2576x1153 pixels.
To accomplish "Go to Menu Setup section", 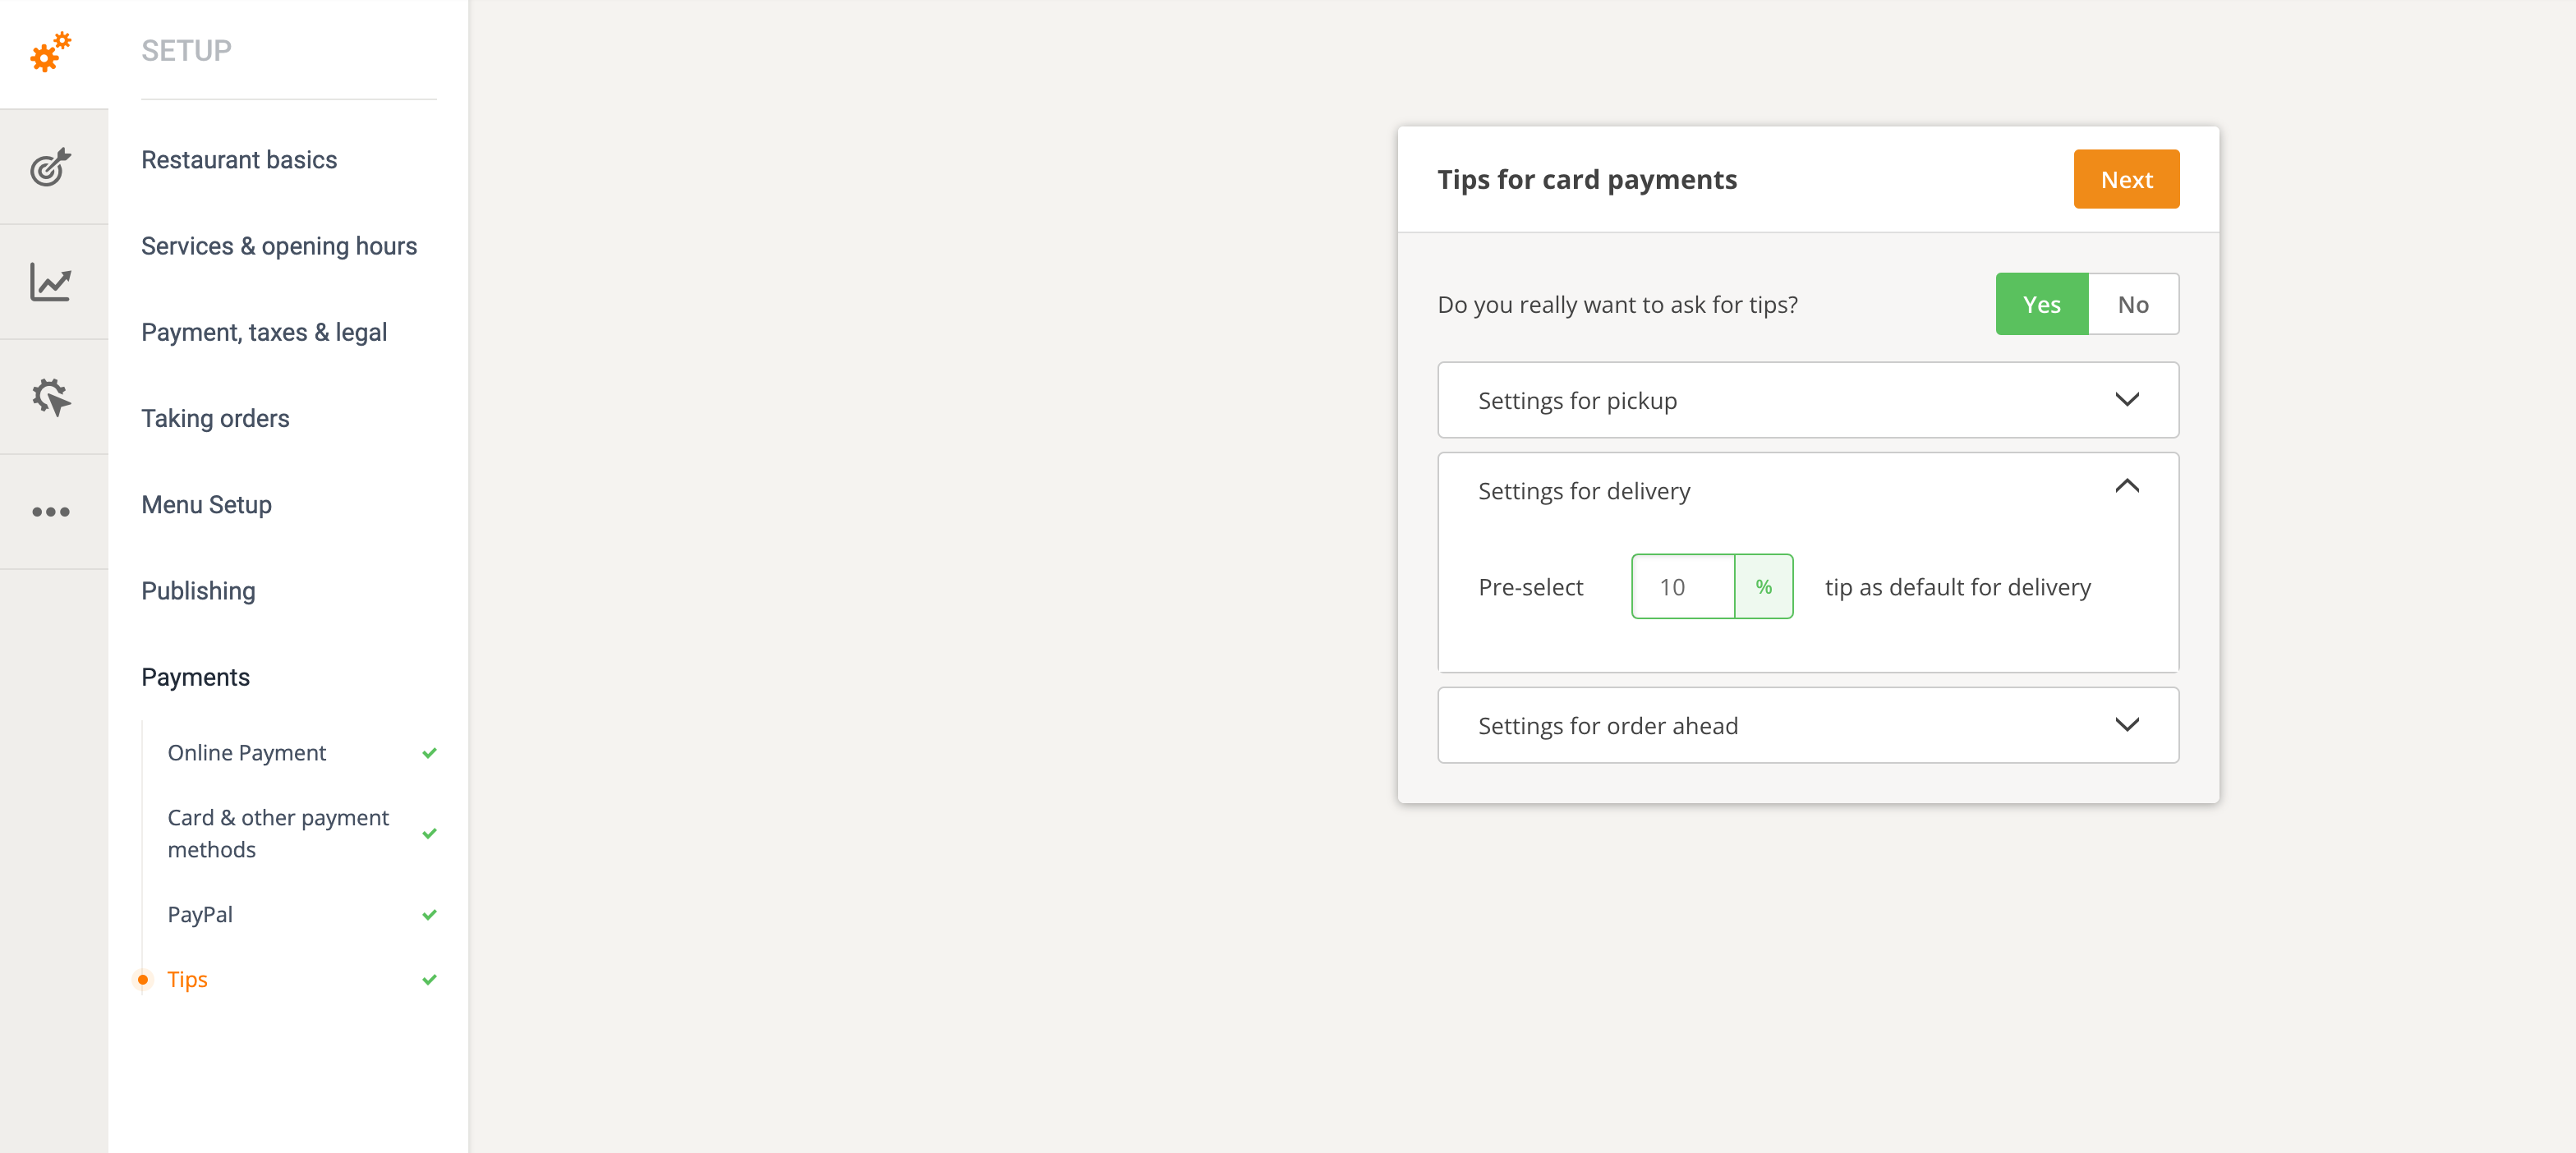I will pos(206,505).
